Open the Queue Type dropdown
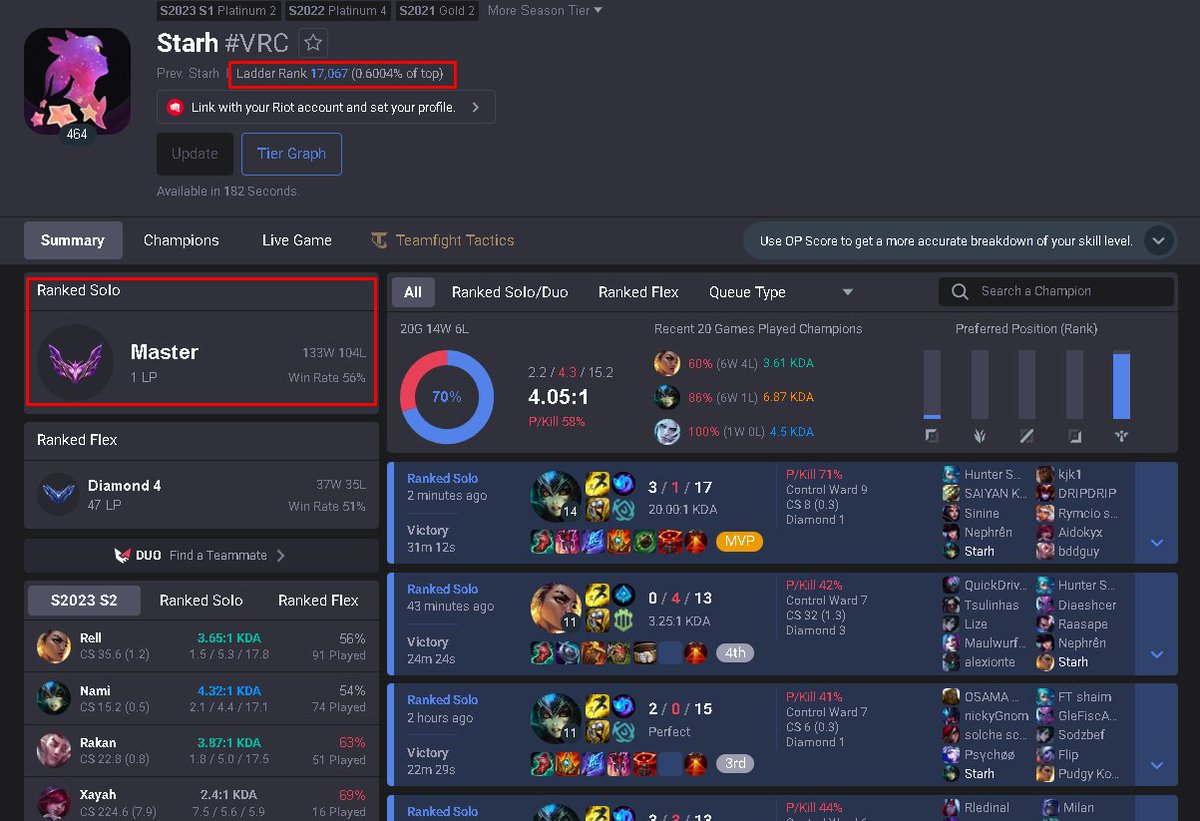The height and width of the screenshot is (821, 1200). coord(780,292)
